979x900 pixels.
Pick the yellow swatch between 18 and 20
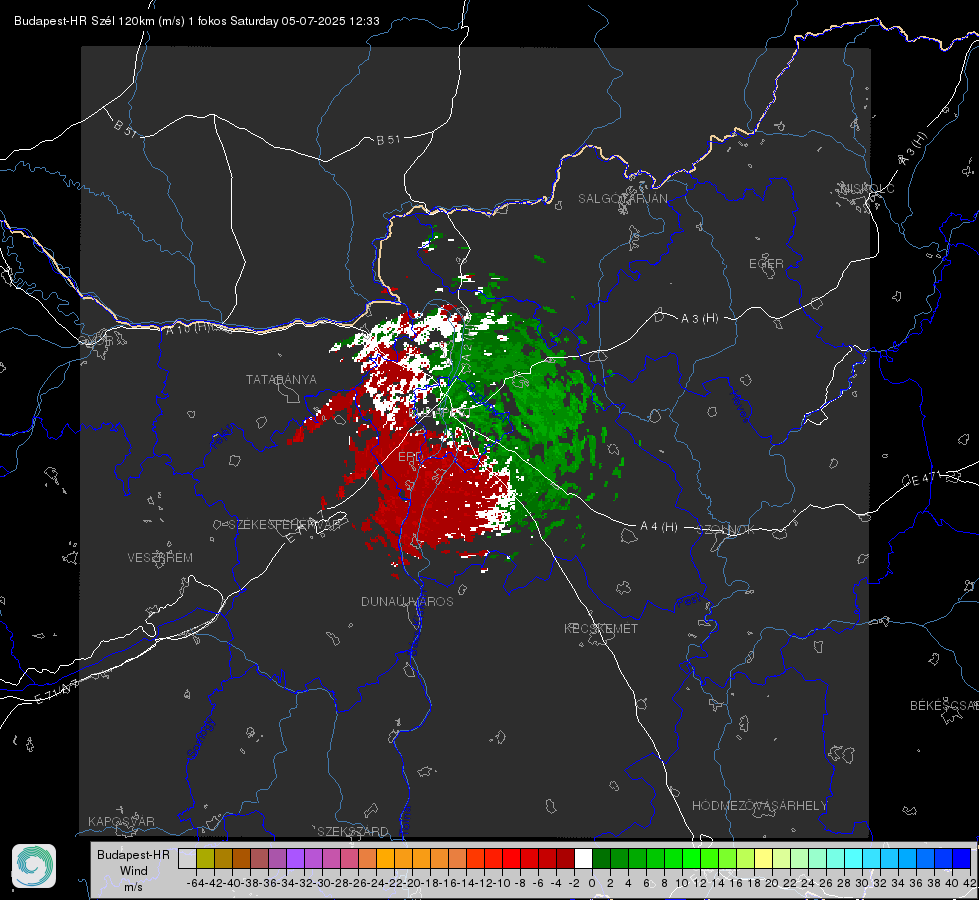[x=764, y=858]
